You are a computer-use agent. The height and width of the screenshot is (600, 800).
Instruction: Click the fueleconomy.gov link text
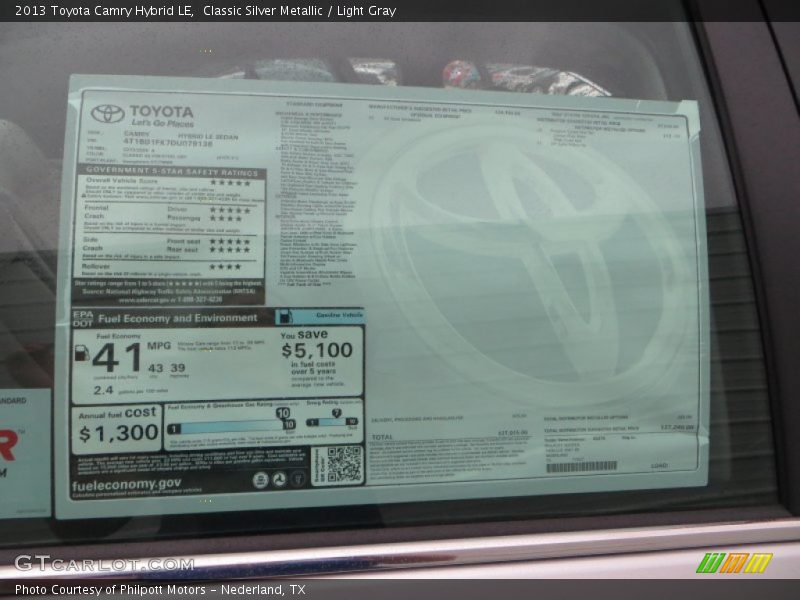(x=127, y=484)
